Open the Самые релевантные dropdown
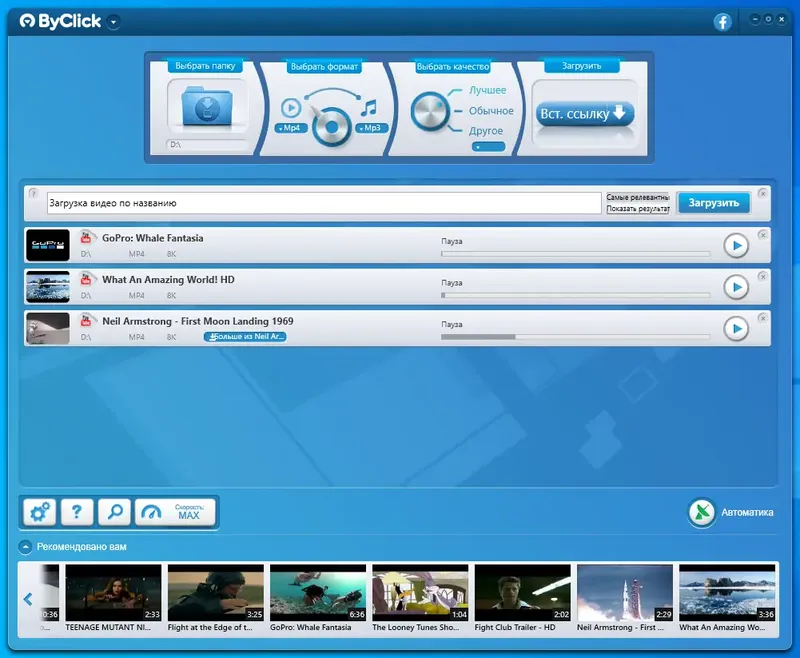 click(638, 197)
